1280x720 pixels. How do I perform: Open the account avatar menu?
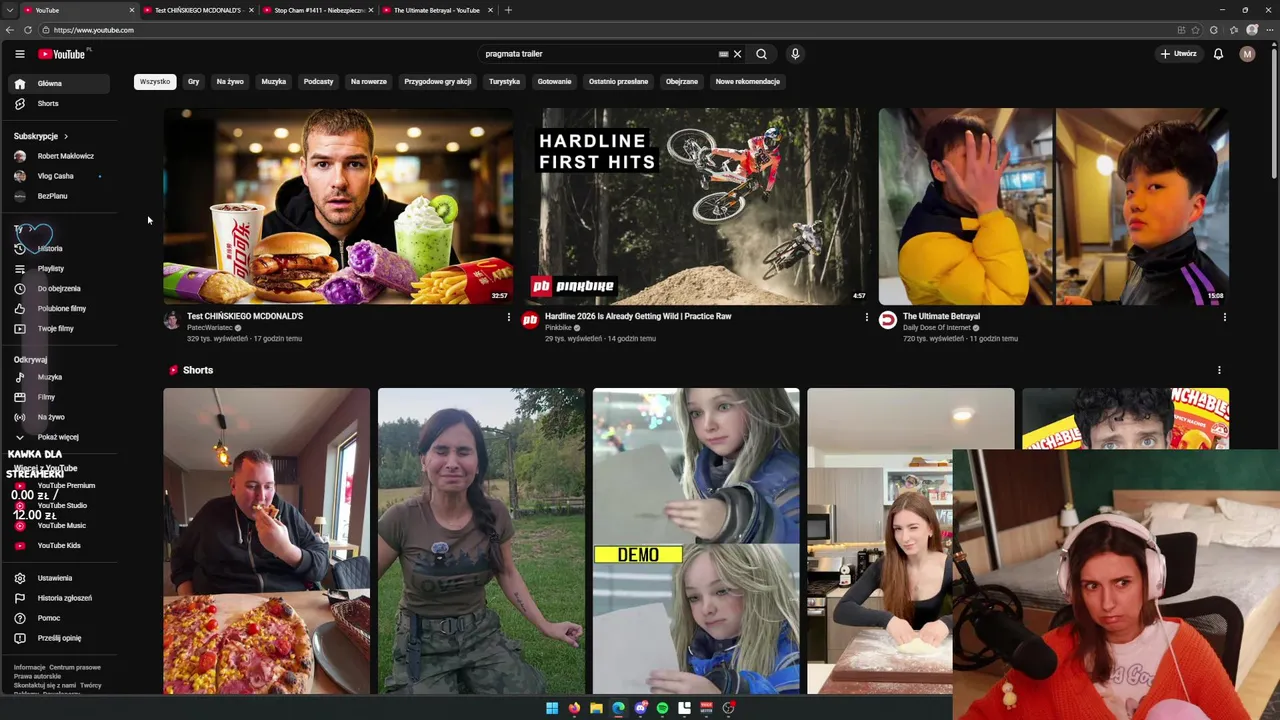click(x=1247, y=54)
